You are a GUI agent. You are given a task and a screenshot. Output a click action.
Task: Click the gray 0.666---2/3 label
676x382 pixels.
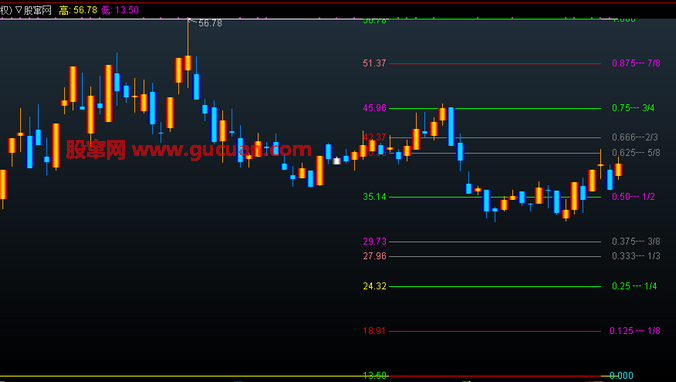(635, 137)
